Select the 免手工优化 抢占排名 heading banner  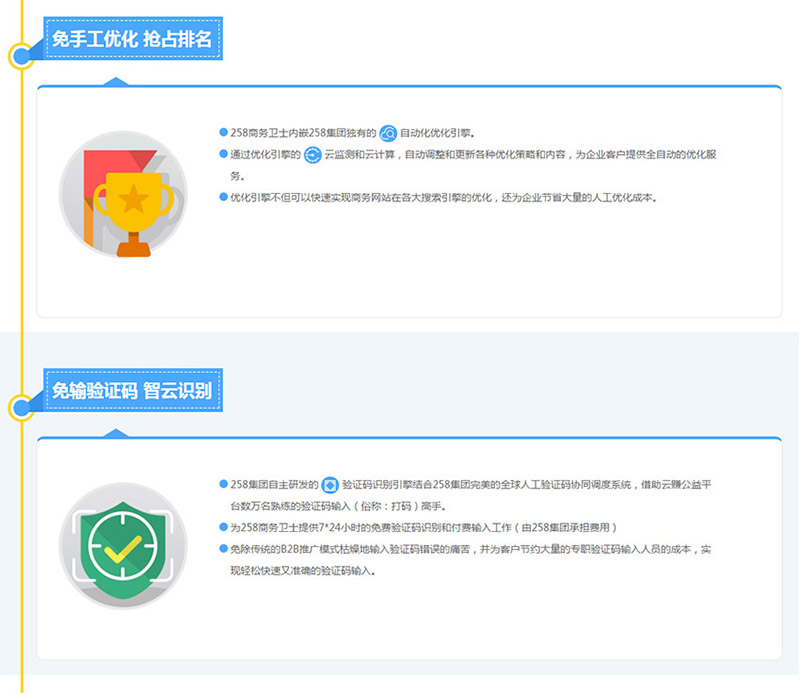[x=132, y=39]
